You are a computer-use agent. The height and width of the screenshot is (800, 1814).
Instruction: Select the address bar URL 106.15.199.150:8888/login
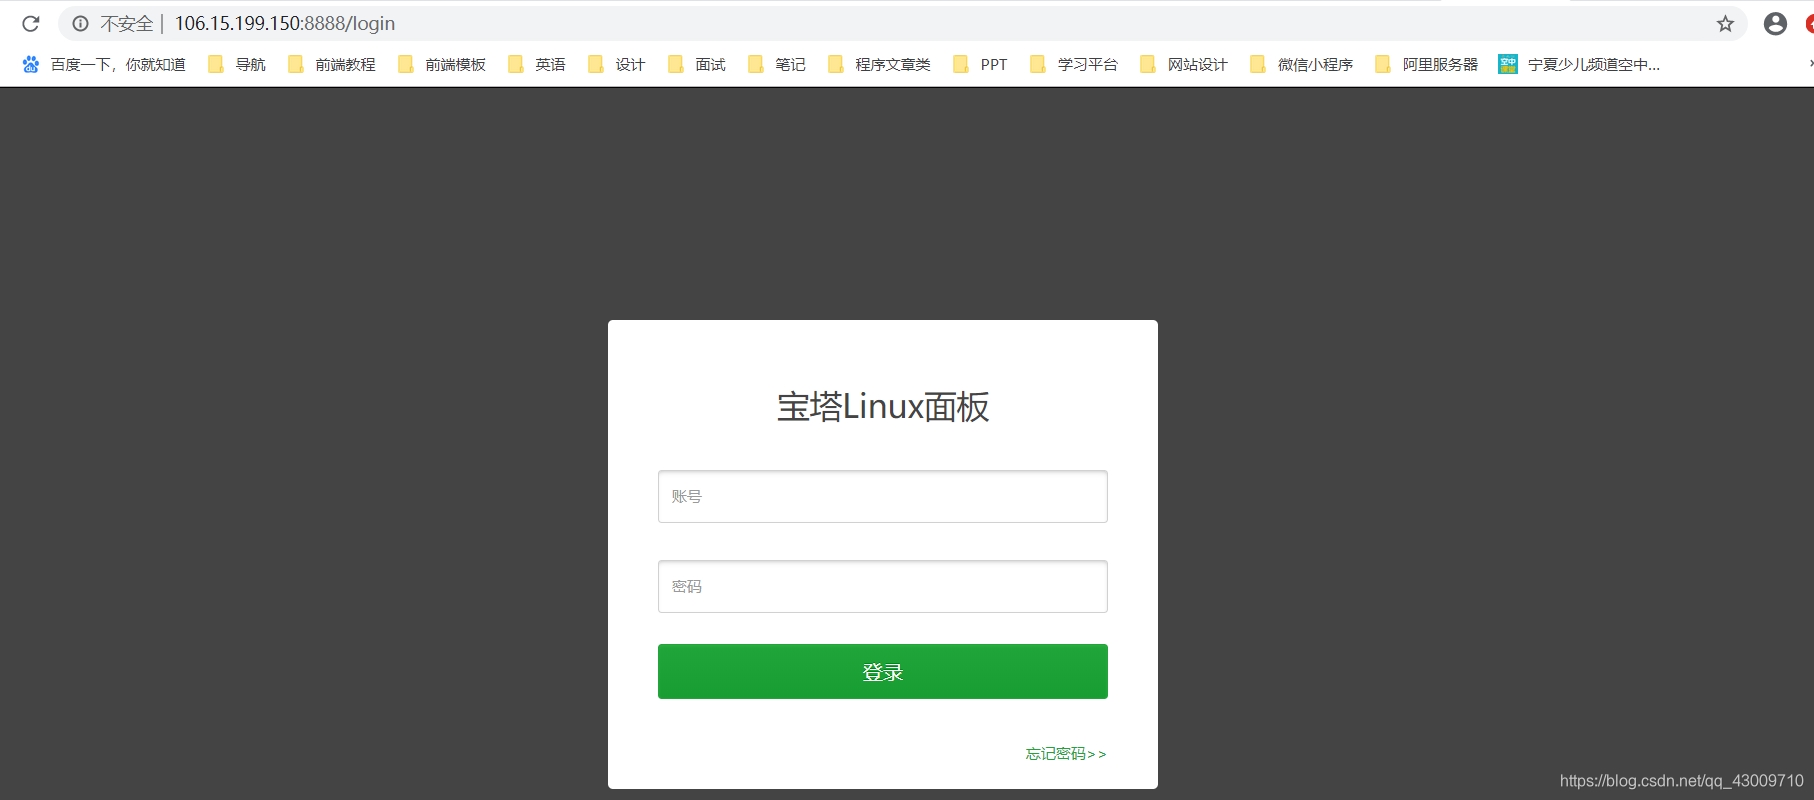pyautogui.click(x=285, y=23)
